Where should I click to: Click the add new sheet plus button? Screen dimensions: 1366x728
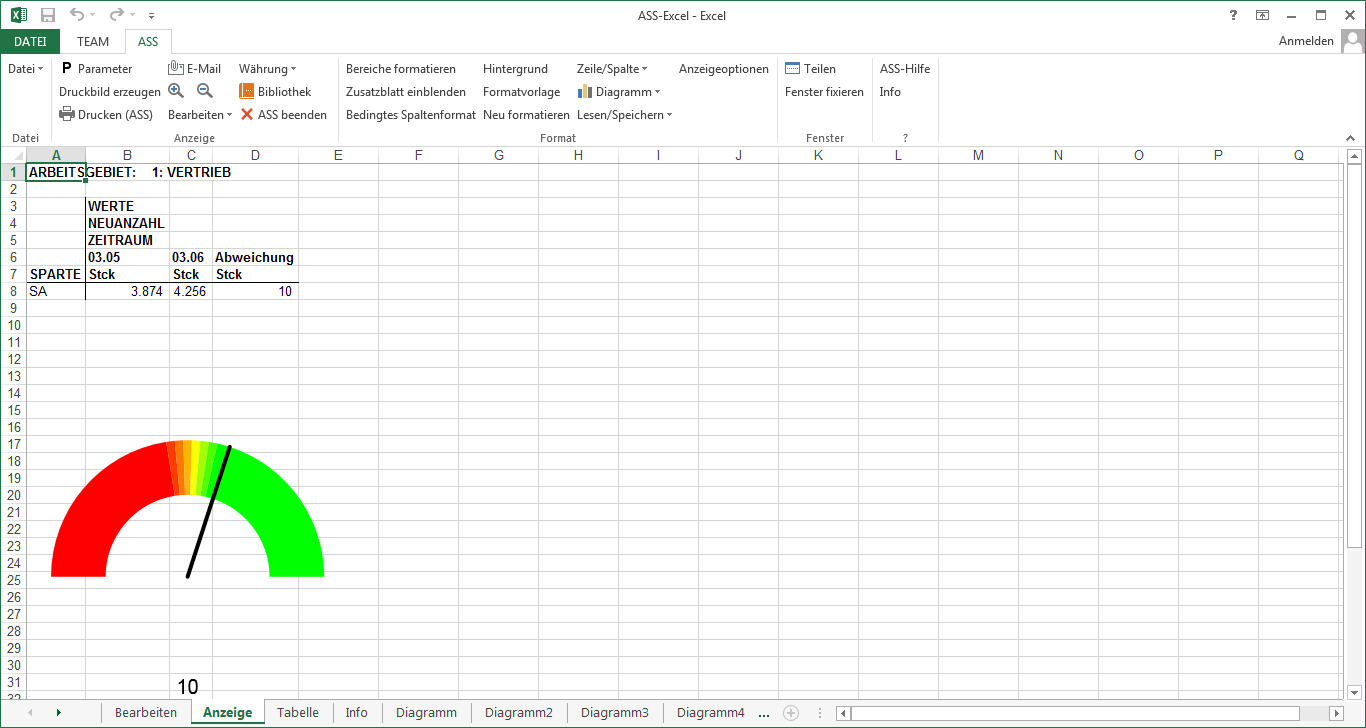[791, 713]
